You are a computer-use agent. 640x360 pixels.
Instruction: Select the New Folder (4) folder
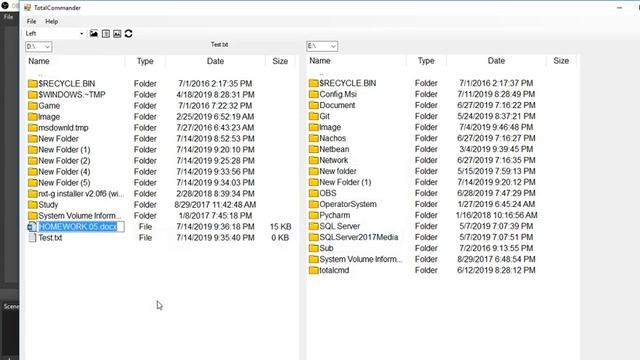point(59,172)
